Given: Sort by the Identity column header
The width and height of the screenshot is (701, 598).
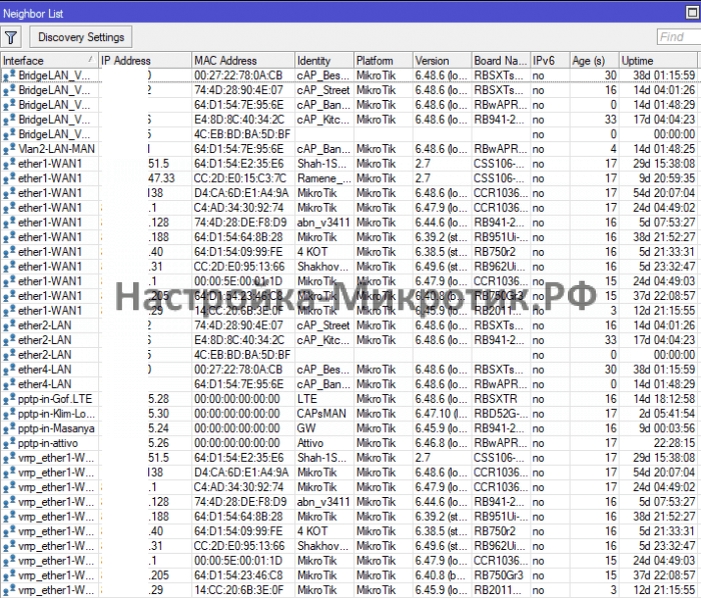Looking at the screenshot, I should pos(324,60).
